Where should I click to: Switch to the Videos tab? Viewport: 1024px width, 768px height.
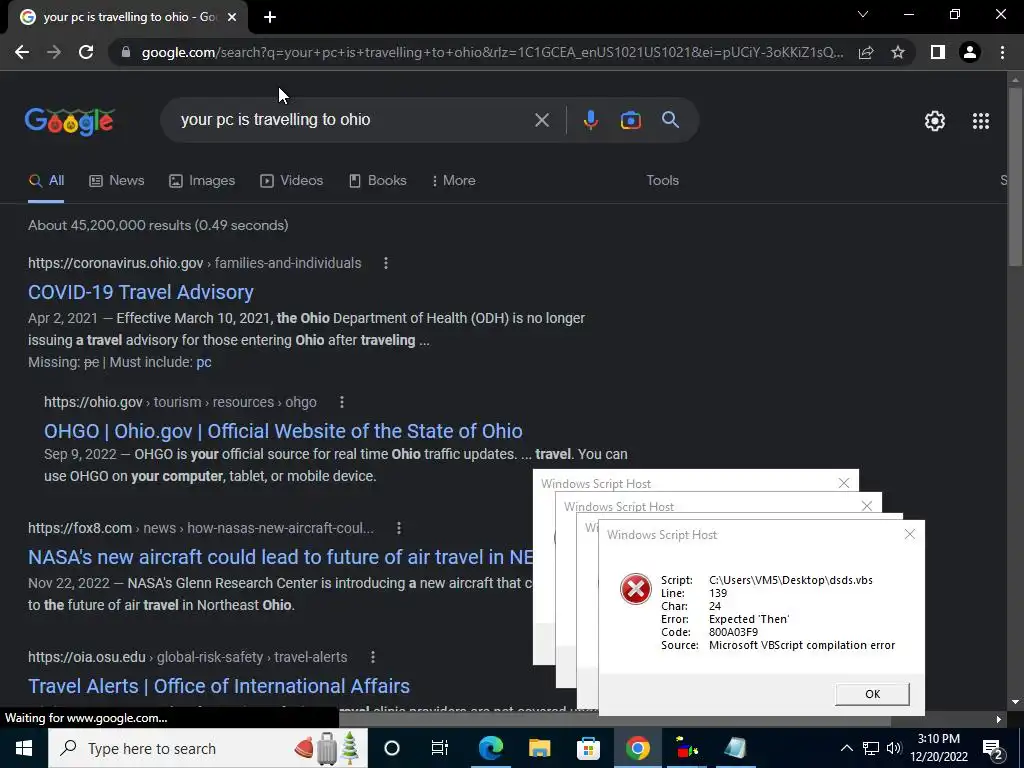pos(291,181)
